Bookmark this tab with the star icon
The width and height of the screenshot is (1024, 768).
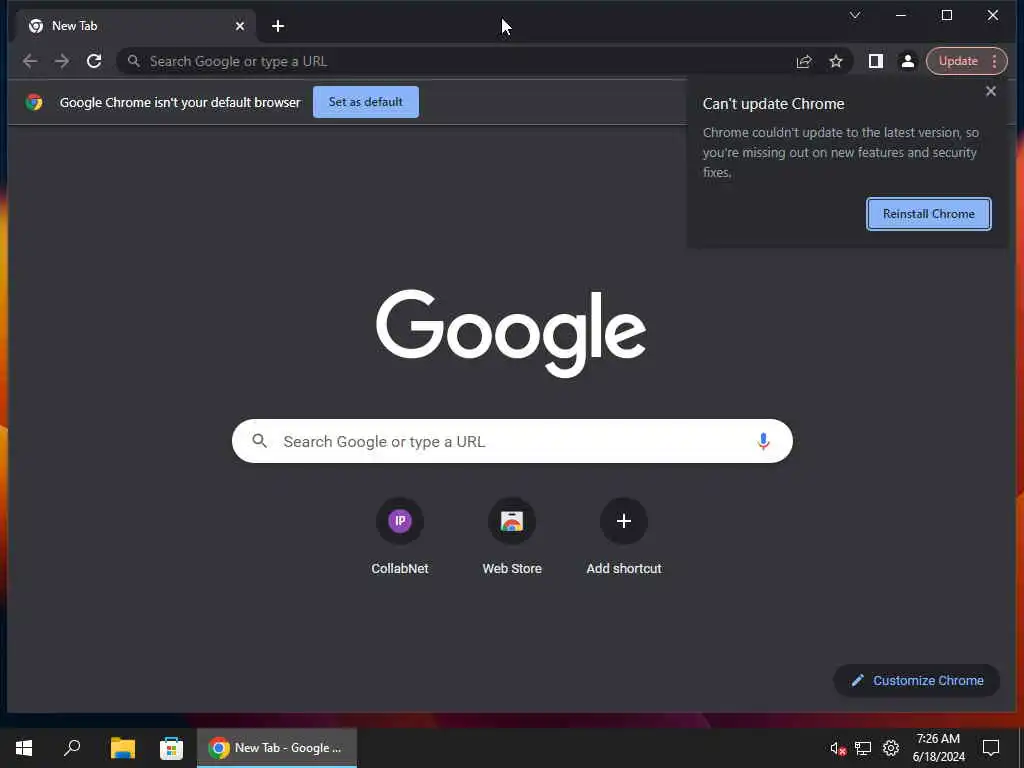pyautogui.click(x=836, y=61)
